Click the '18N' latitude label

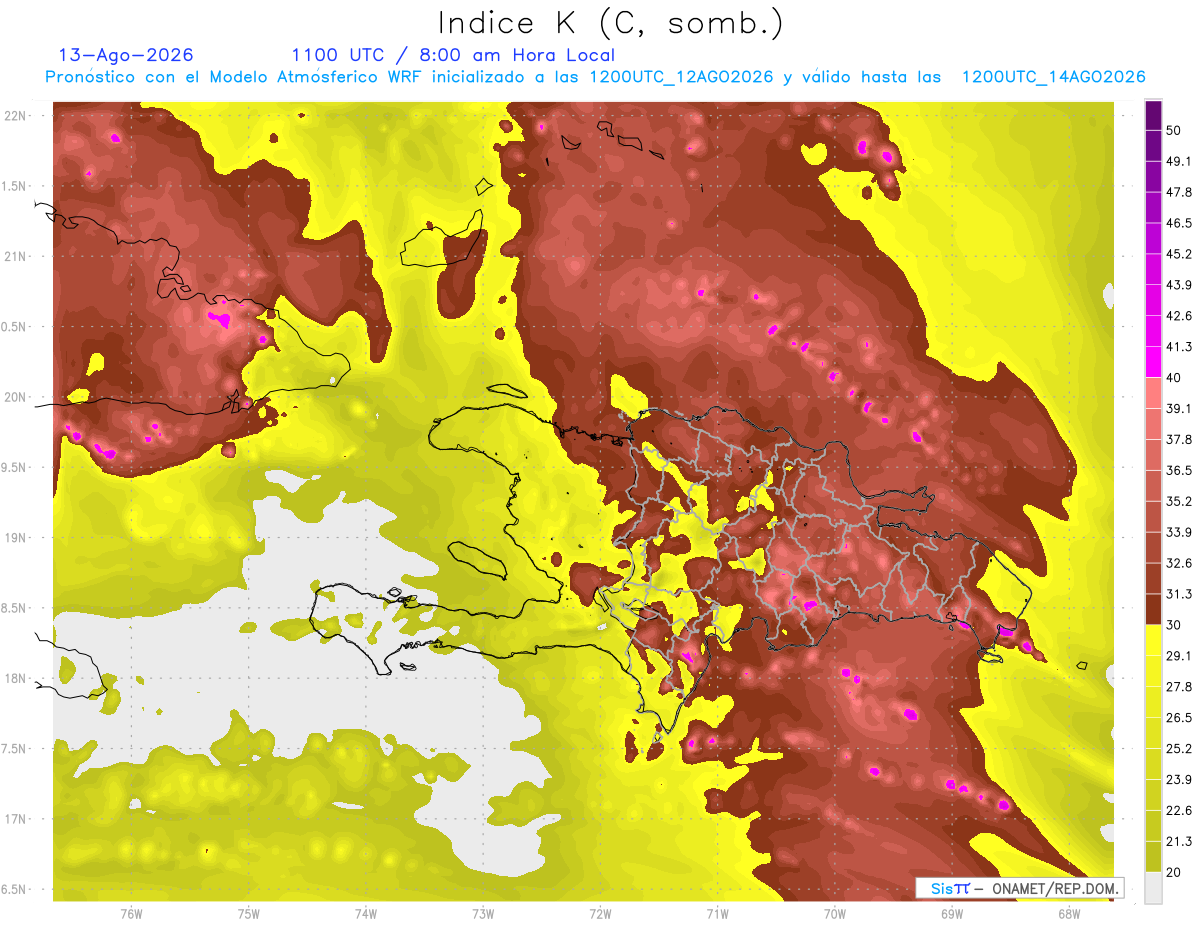pos(15,679)
